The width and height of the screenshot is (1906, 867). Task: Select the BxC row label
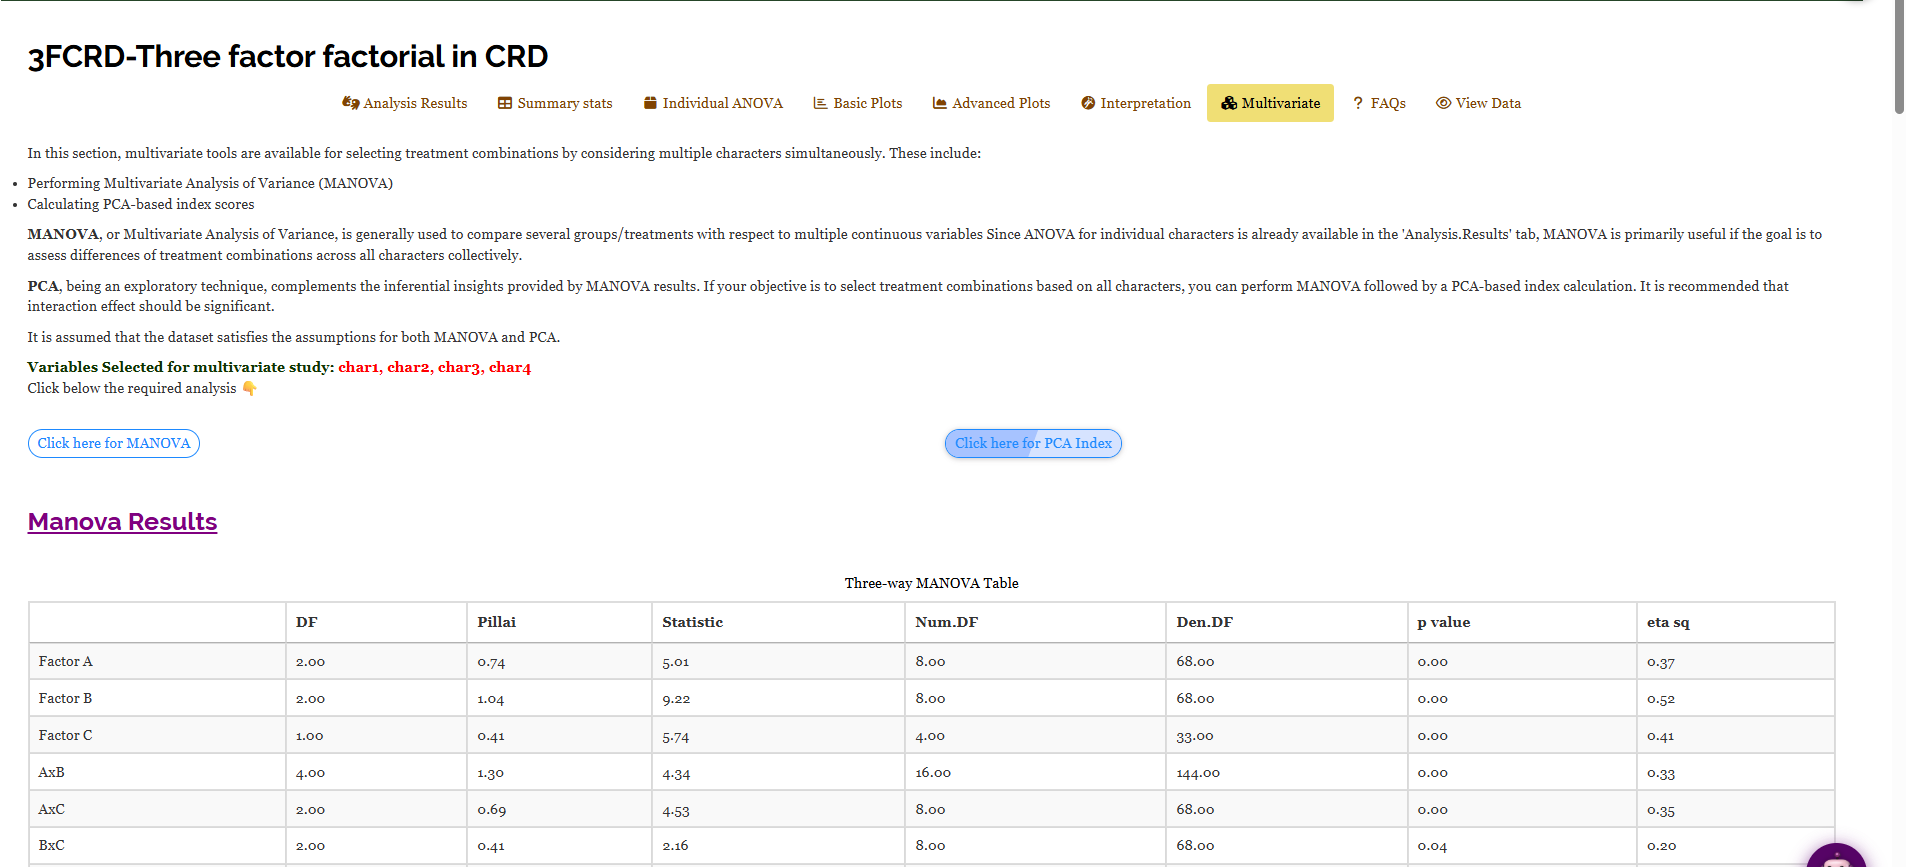coord(52,845)
